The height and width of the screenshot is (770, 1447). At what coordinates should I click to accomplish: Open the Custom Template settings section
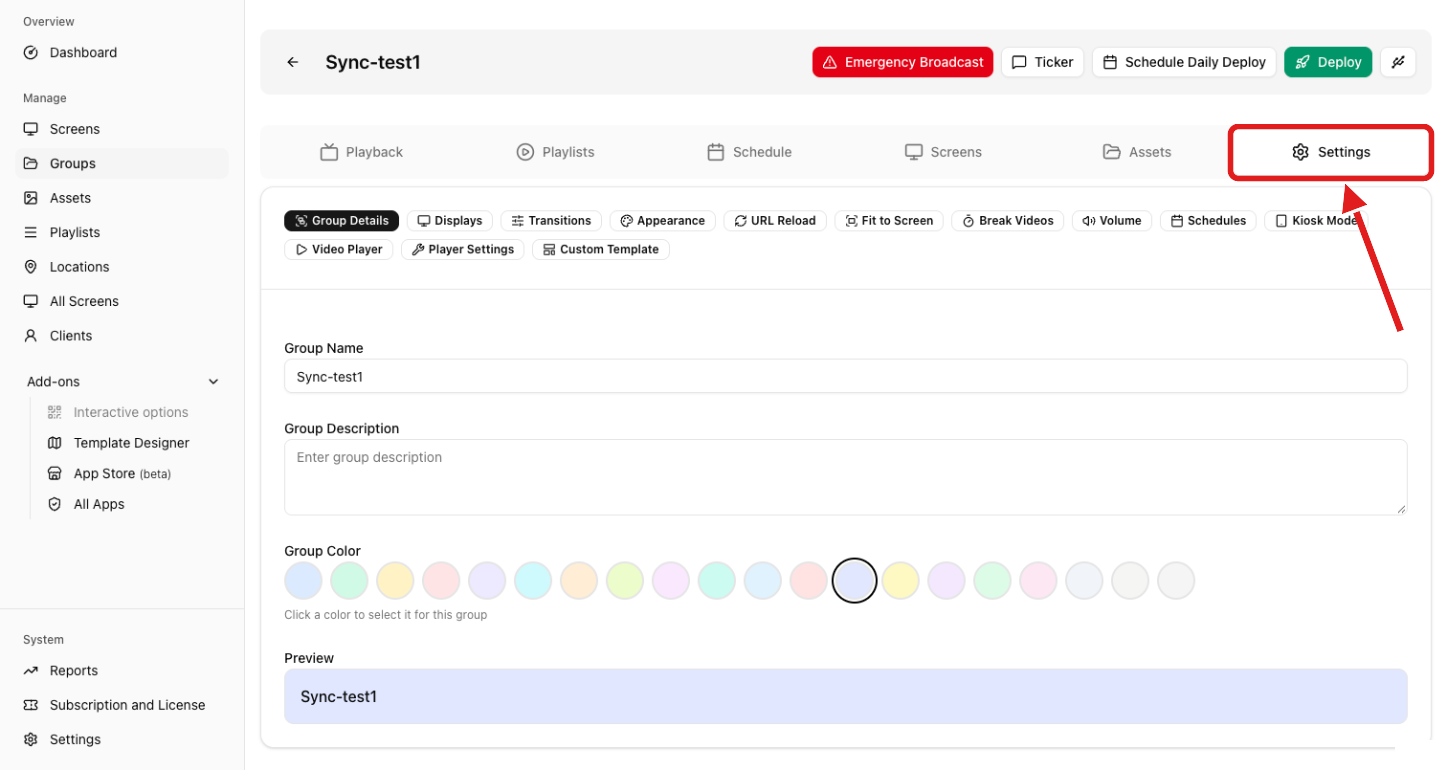point(601,250)
